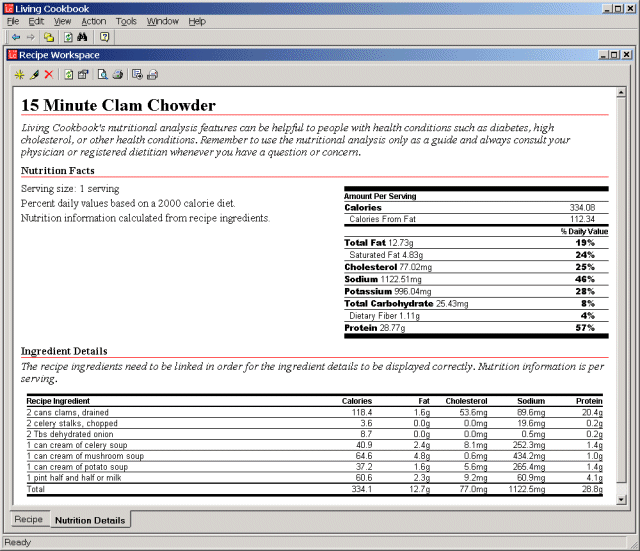Select the Nutrition Details tab
This screenshot has height=551, width=640.
click(x=90, y=520)
